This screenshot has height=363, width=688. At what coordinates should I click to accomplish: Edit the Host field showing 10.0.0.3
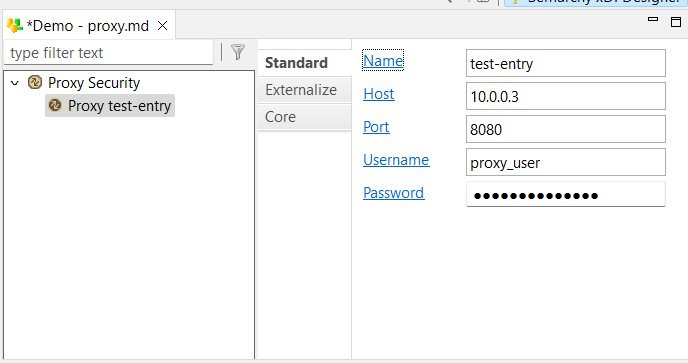pos(566,96)
